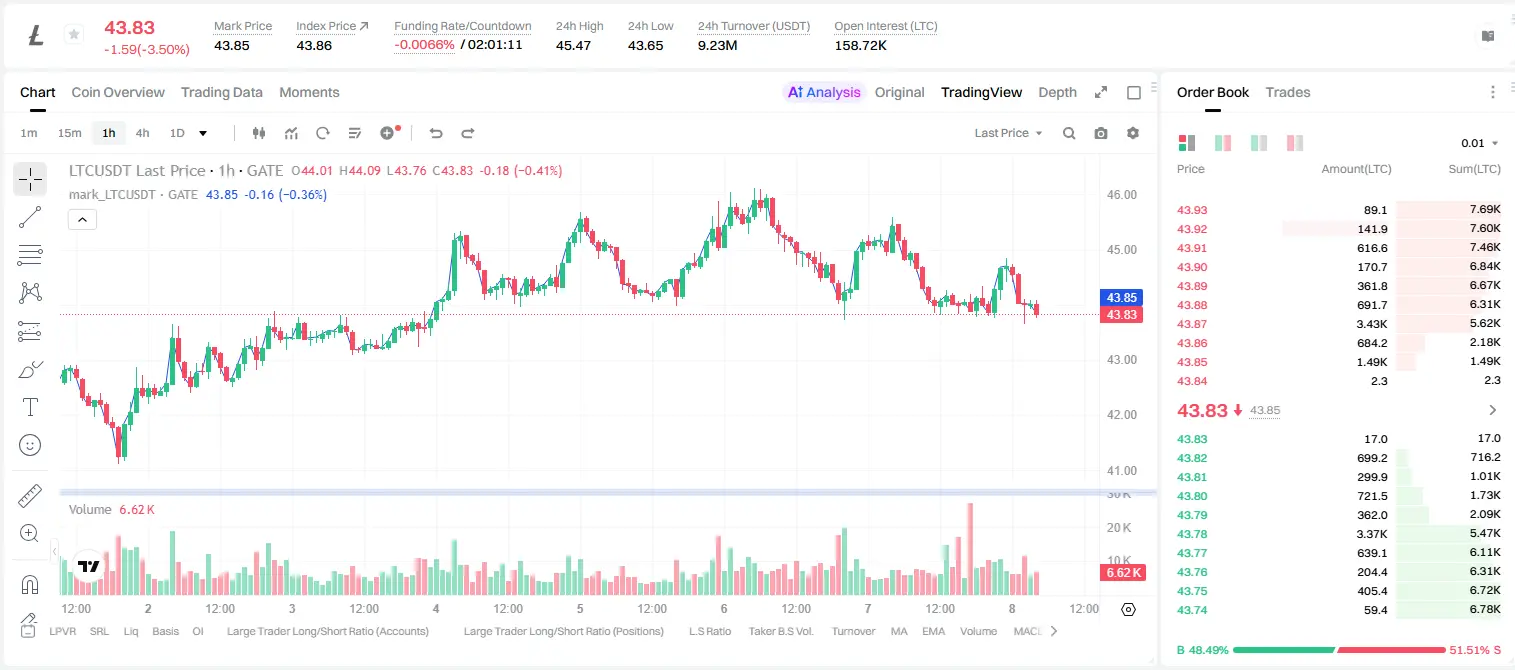Switch chart view to Depth

point(1057,92)
